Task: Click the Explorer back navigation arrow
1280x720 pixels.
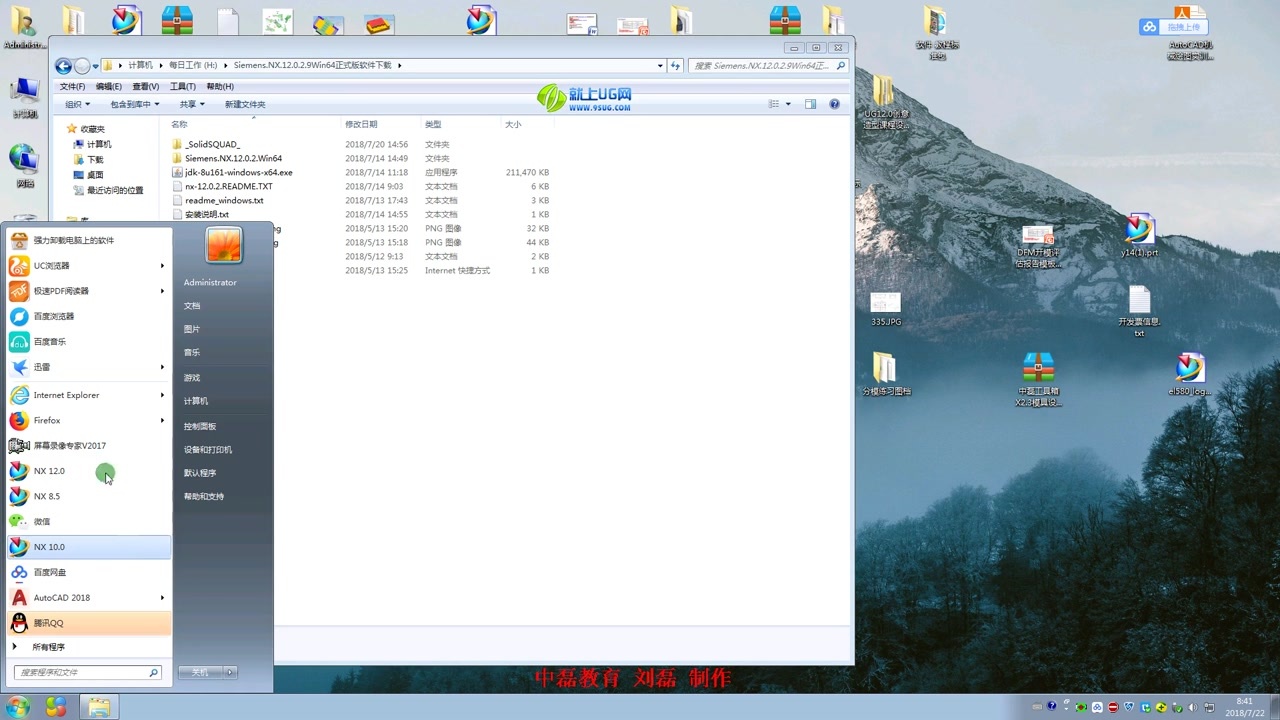Action: coord(64,66)
